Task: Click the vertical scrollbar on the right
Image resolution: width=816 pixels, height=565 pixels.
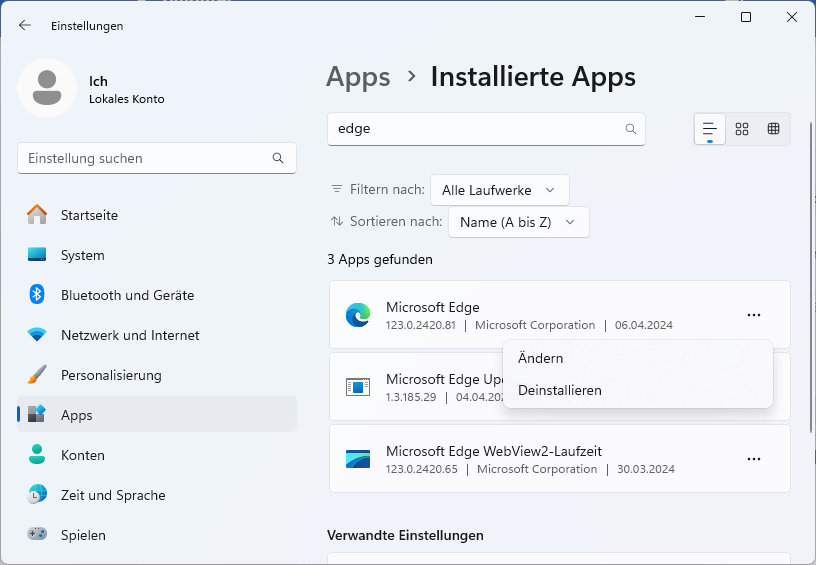Action: point(810,300)
